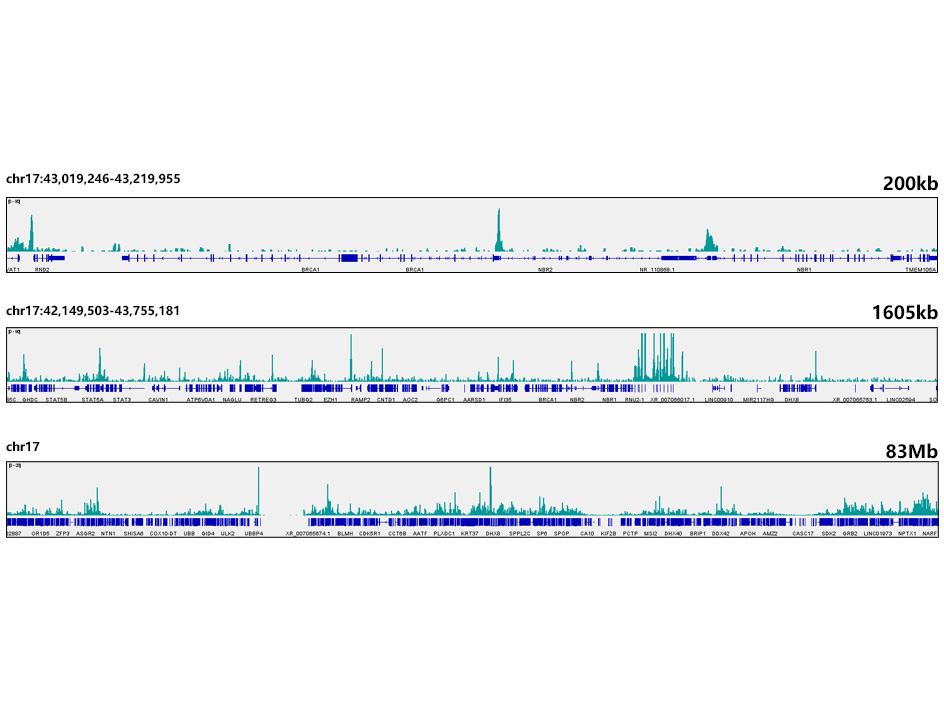The image size is (944, 708).
Task: Click the NR_110868.1 transcript label
Action: tap(657, 270)
